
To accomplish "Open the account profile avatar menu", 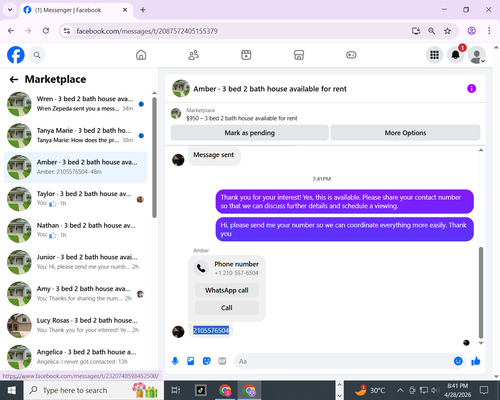I will click(477, 55).
